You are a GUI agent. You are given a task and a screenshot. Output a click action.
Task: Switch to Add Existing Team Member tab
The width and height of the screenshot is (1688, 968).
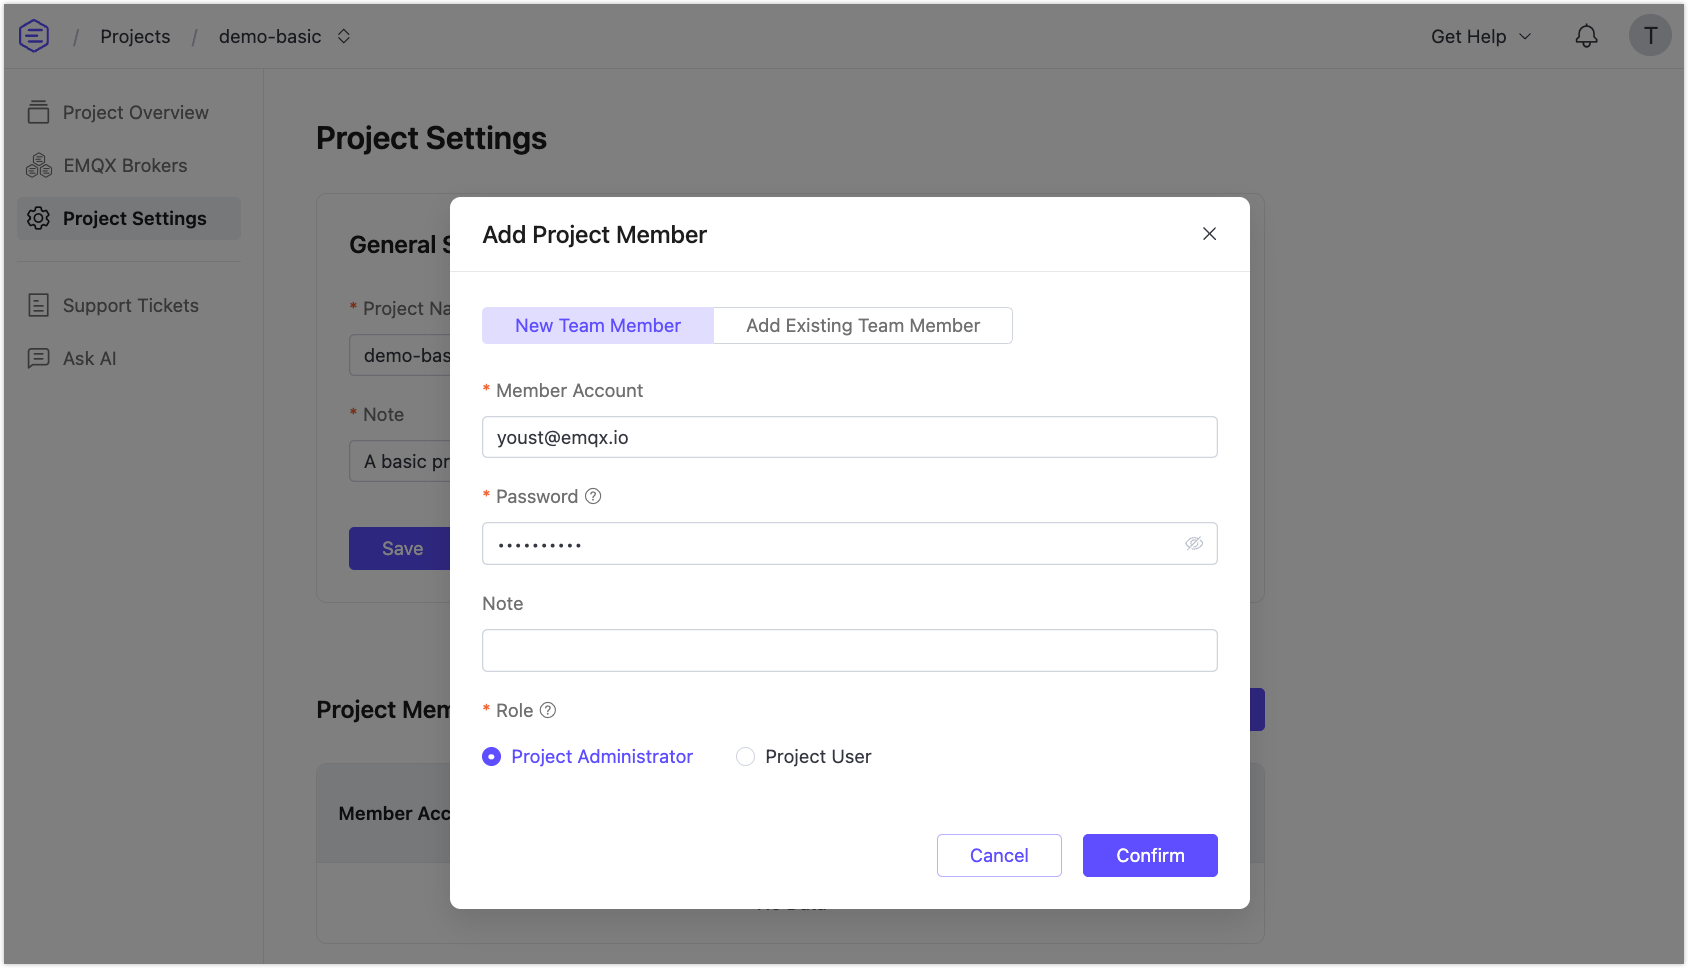point(862,326)
